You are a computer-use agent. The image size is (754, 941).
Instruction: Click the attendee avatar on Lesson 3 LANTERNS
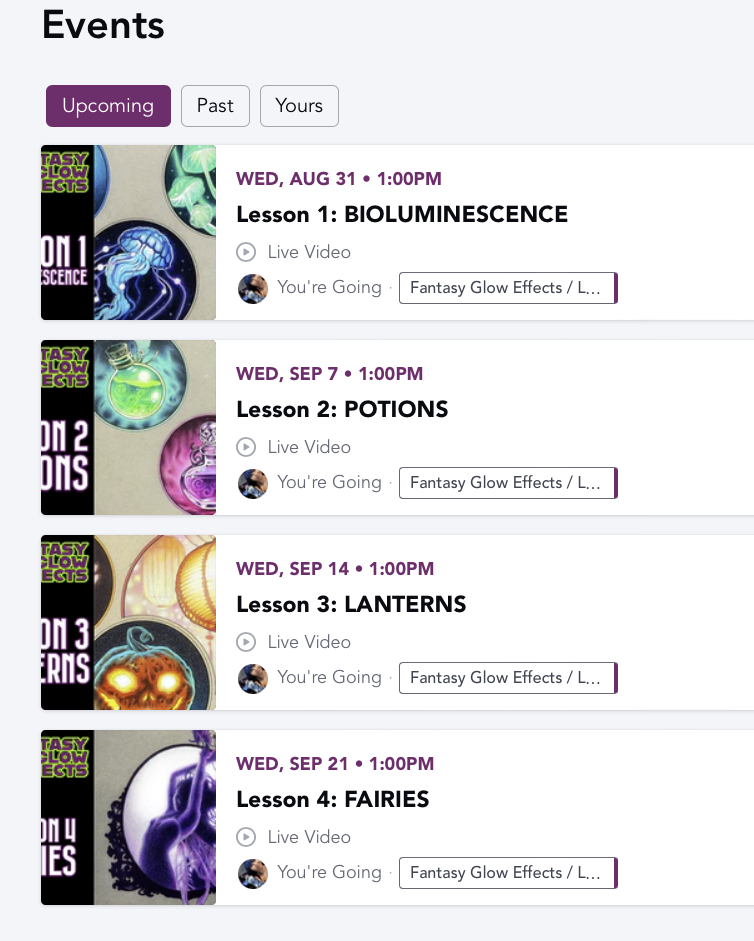(x=253, y=679)
